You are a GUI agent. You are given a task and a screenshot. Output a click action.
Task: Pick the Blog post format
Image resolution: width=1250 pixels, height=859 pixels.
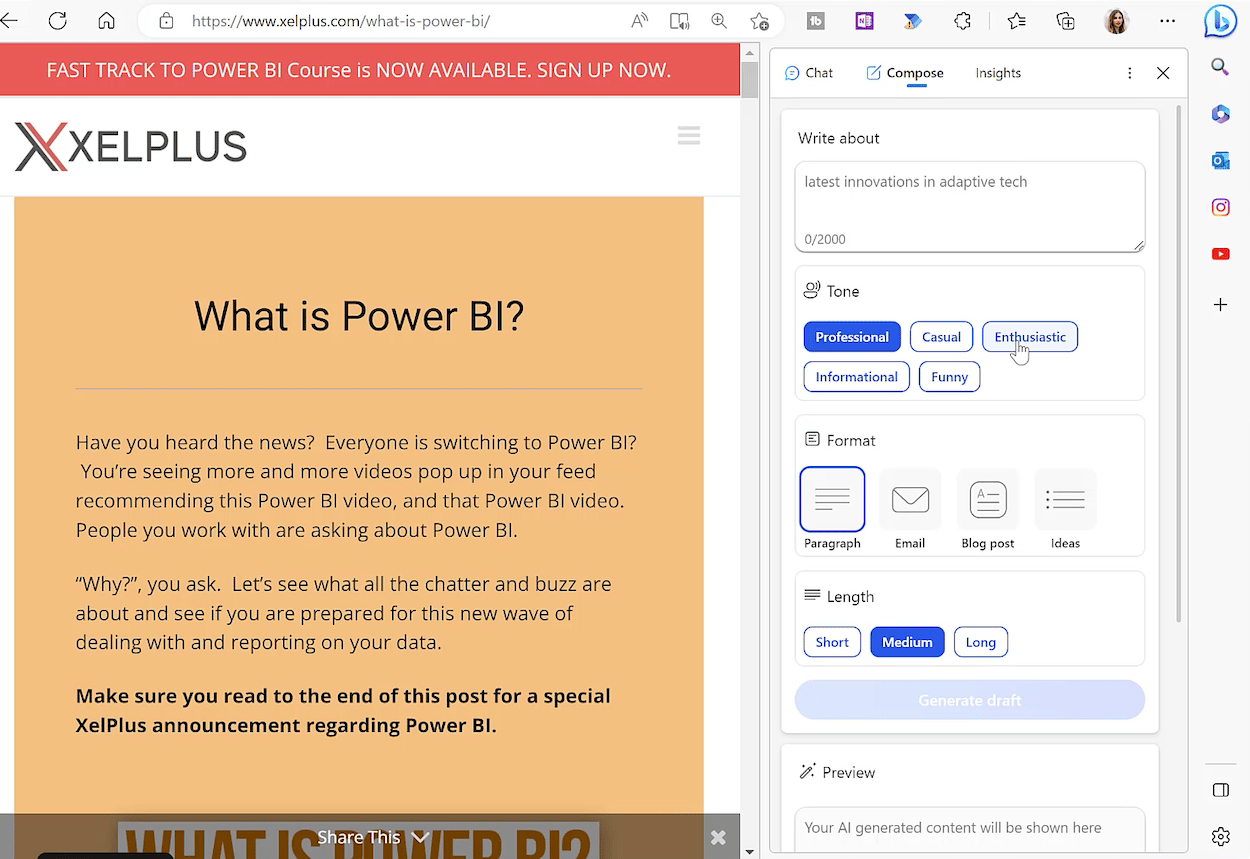tap(988, 508)
